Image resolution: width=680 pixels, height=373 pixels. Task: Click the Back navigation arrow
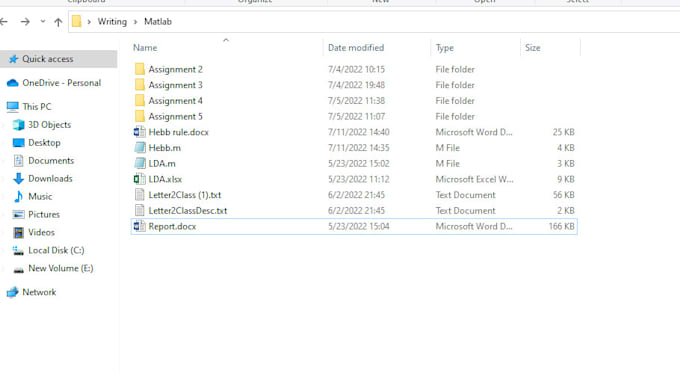pos(4,21)
